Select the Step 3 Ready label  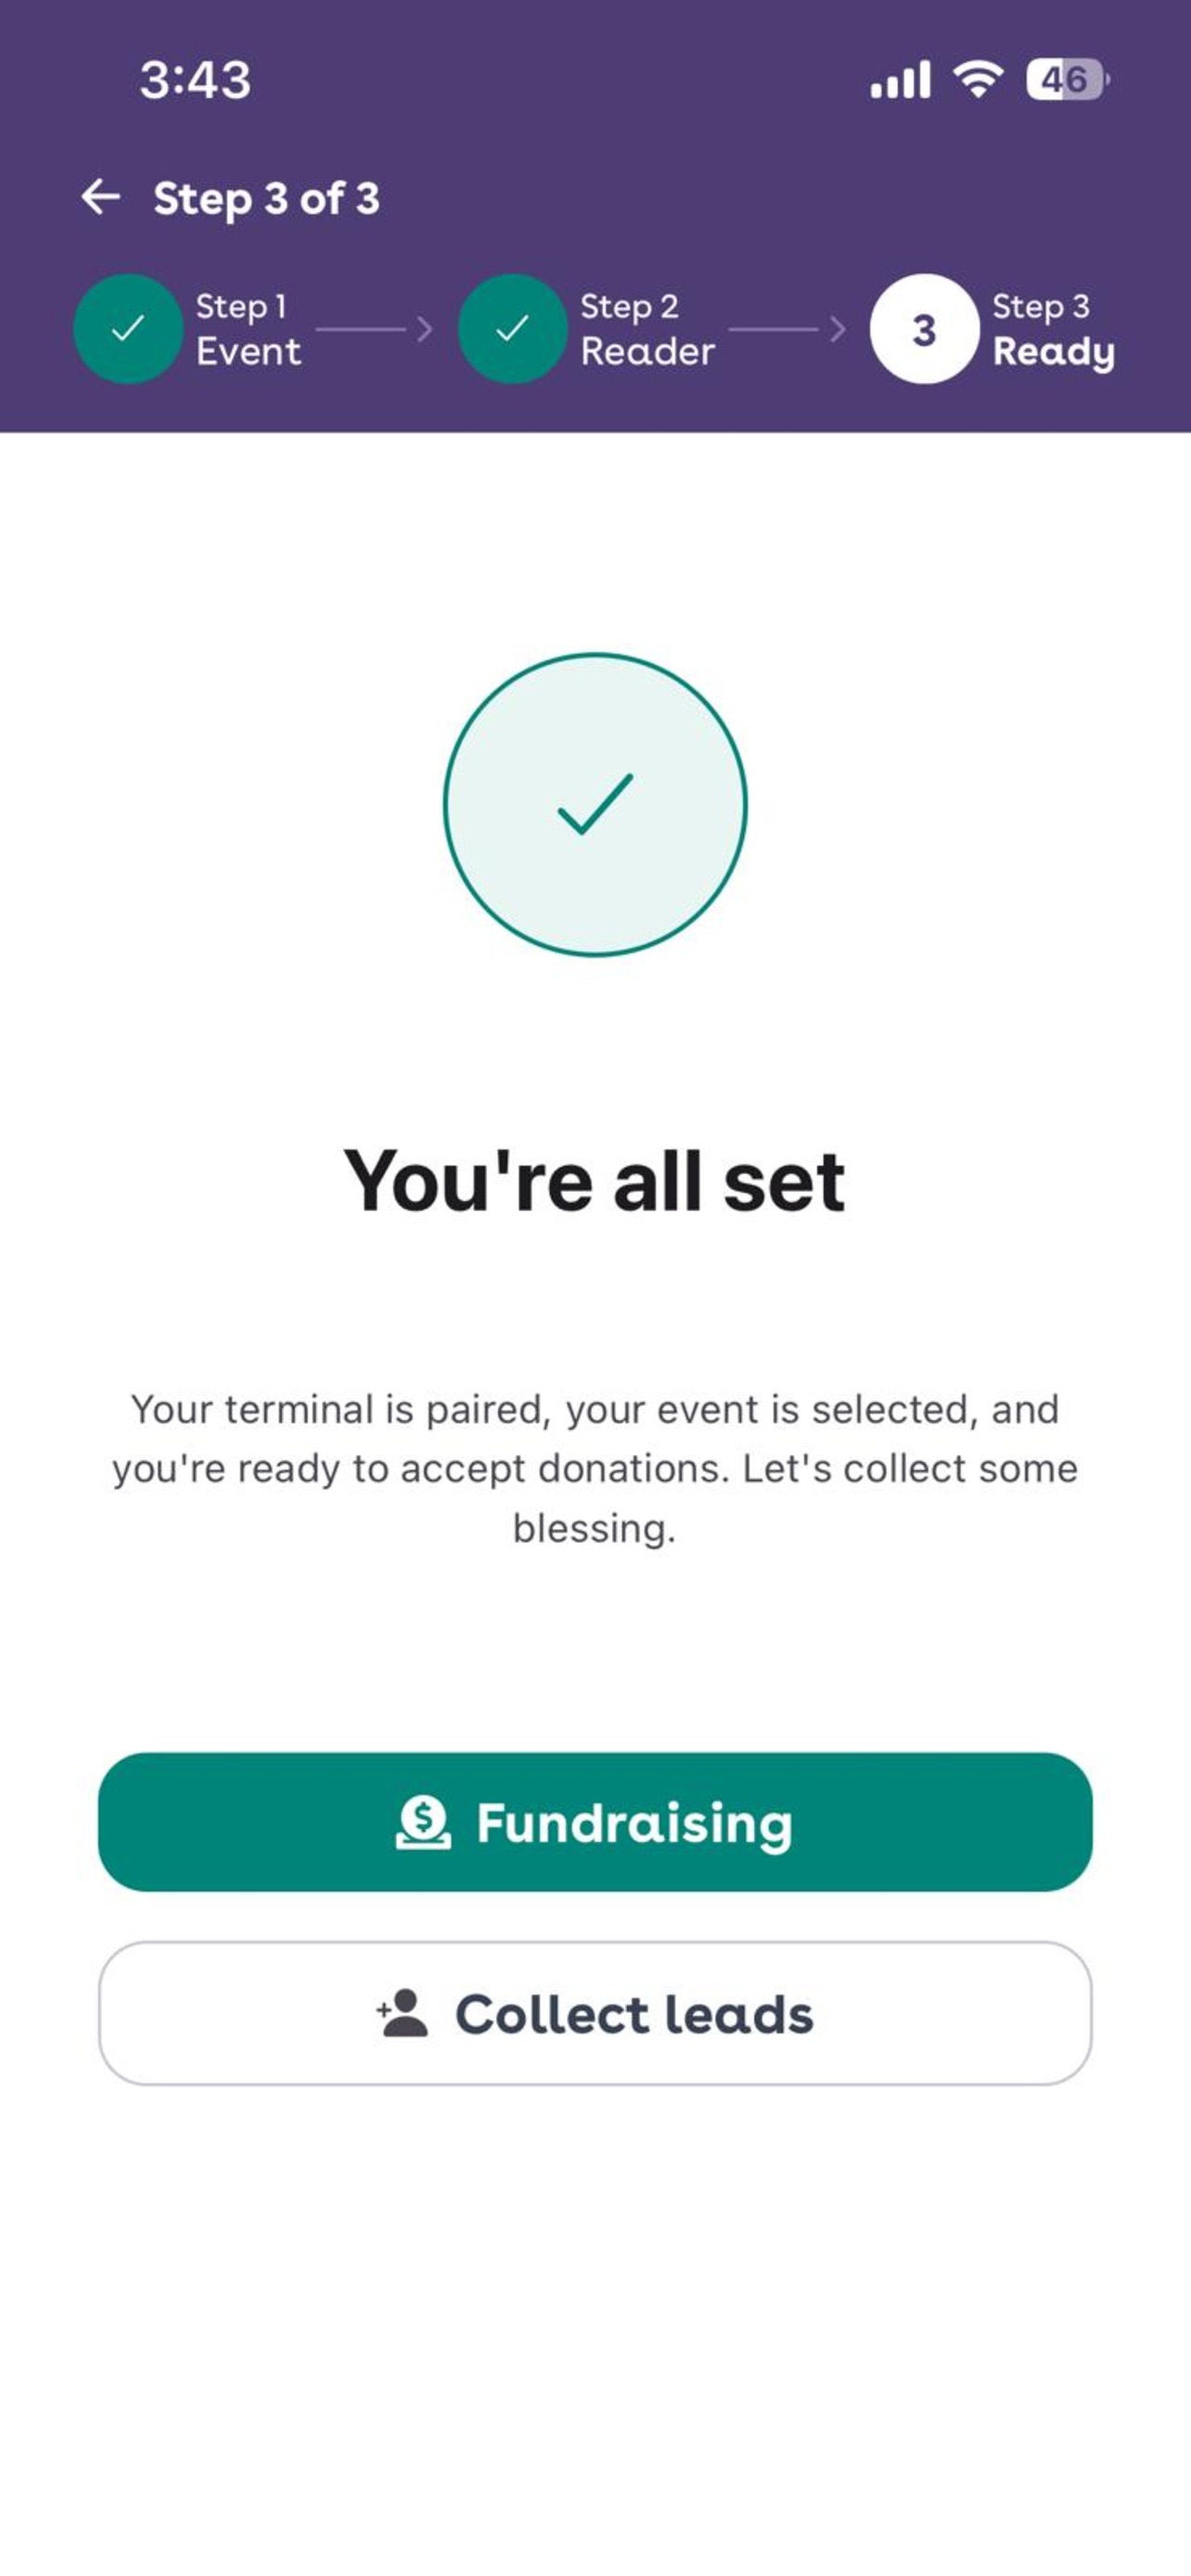(x=1053, y=331)
